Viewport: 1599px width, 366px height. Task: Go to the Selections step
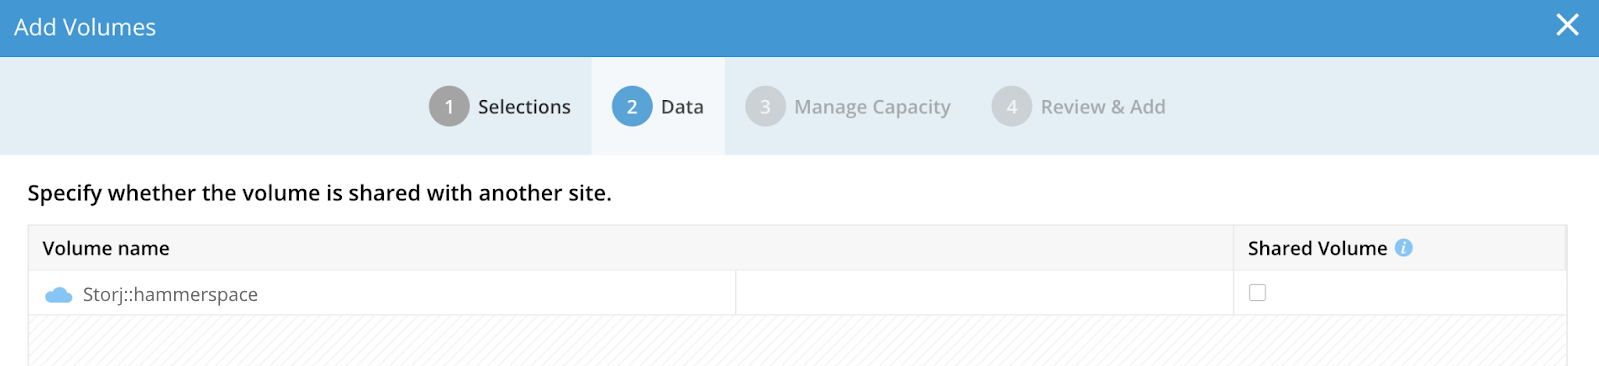click(524, 107)
